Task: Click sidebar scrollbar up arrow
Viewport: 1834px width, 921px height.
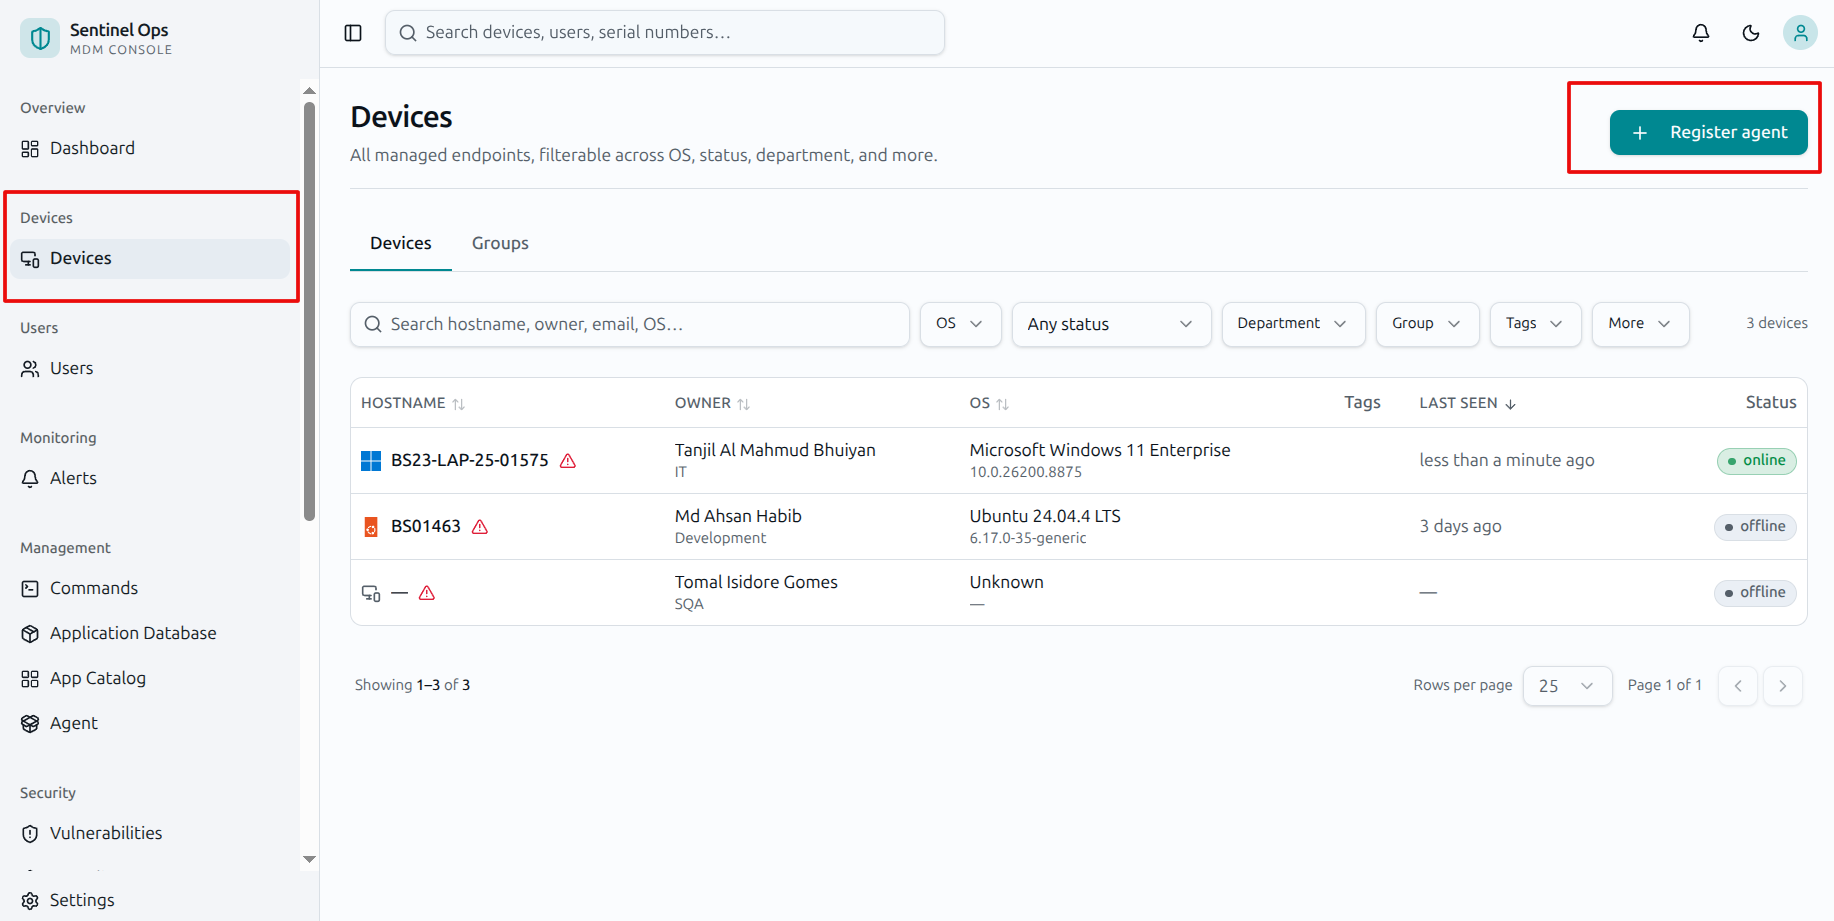Action: point(309,90)
